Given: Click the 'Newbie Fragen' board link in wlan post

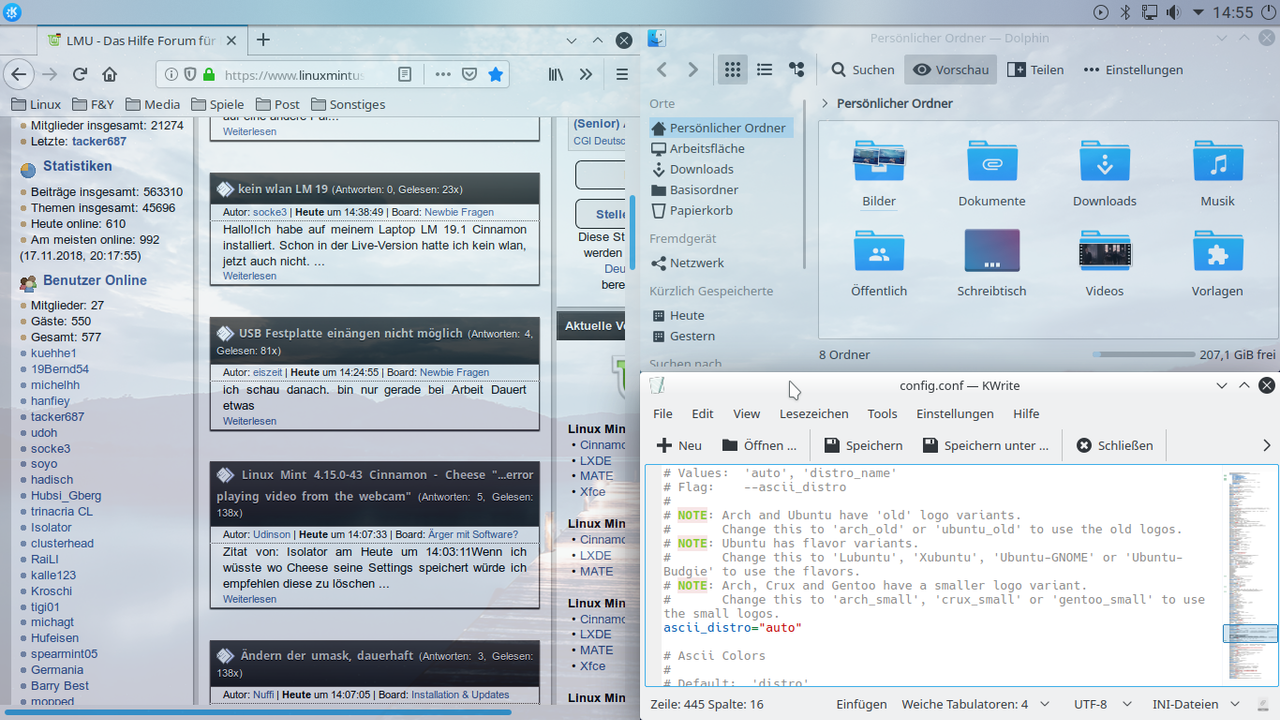Looking at the screenshot, I should click(x=459, y=212).
